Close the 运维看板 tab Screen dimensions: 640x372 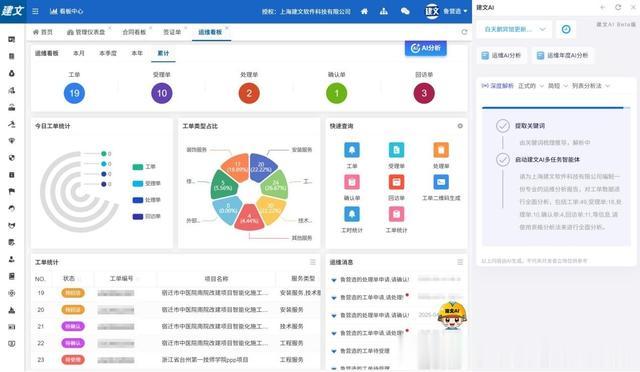pos(227,28)
